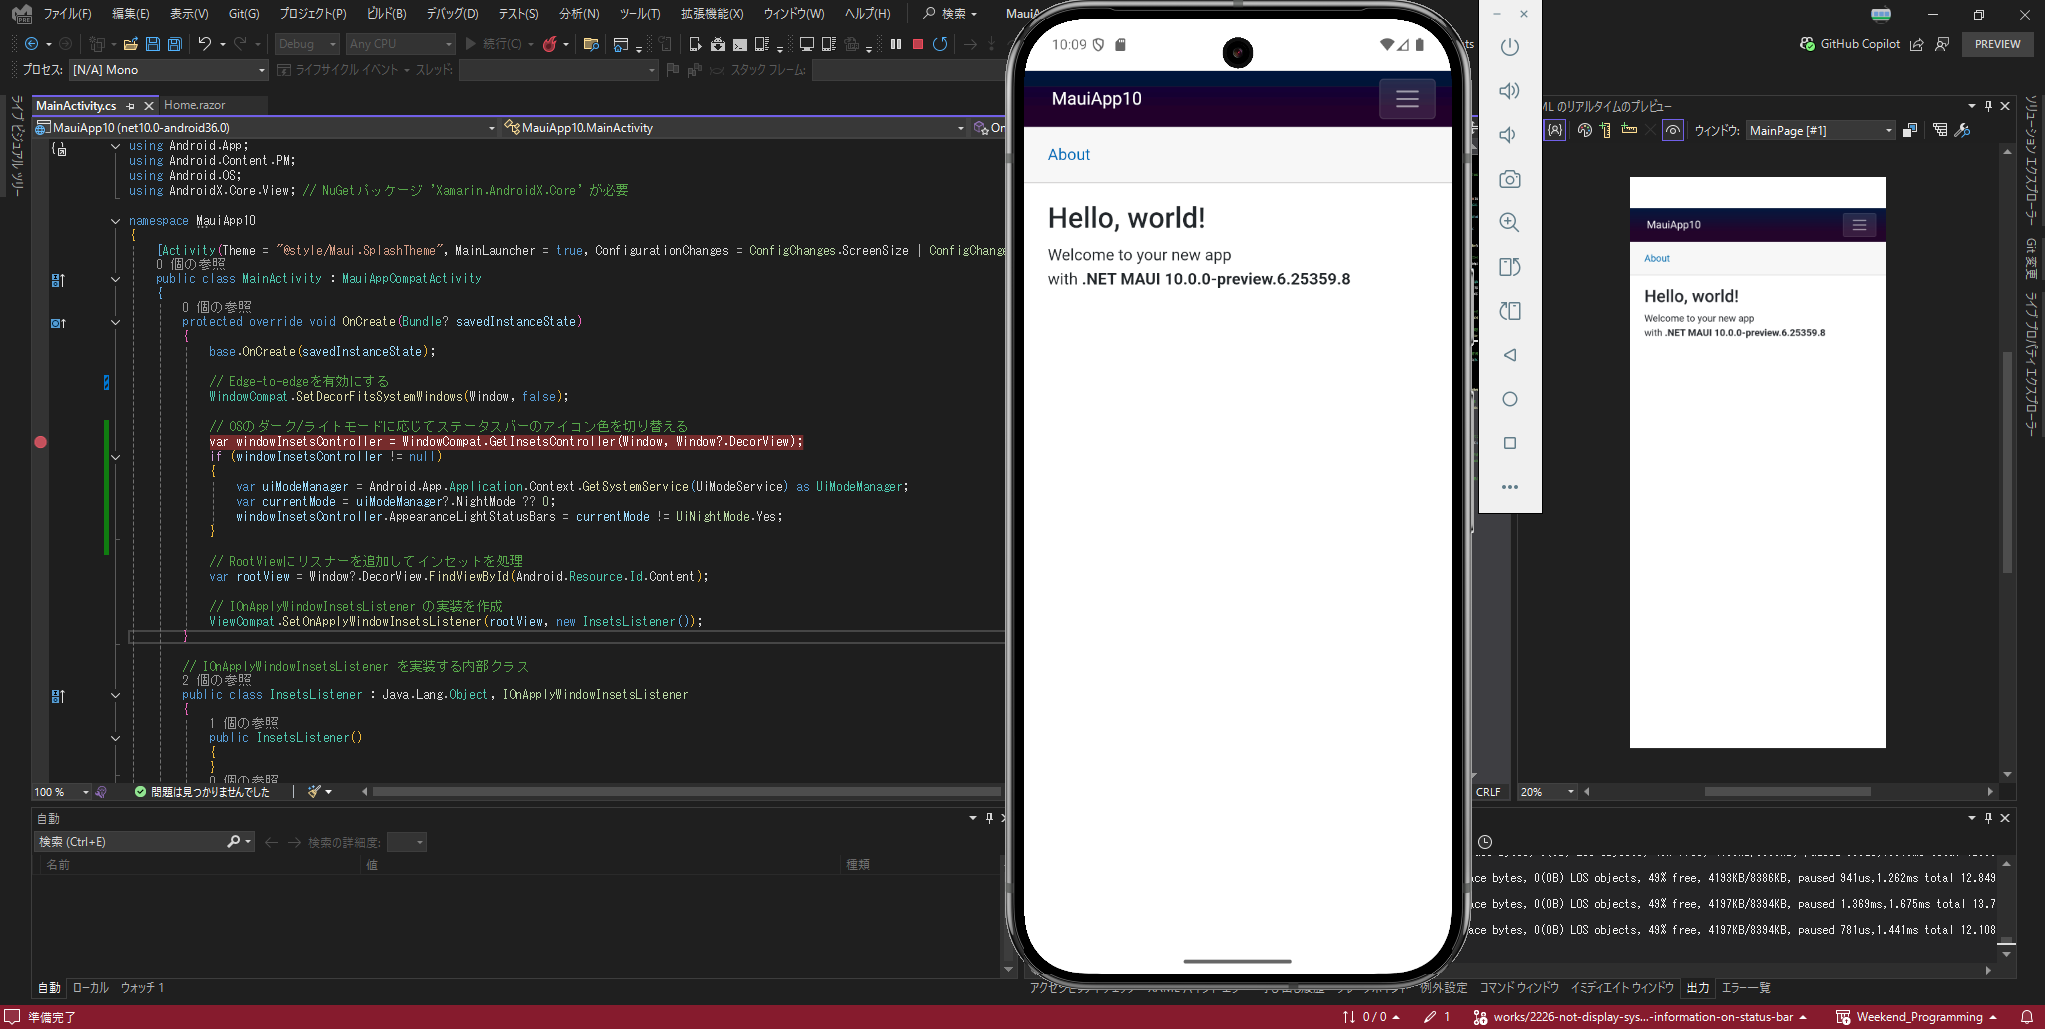Click the code editor horizontal scrollbar
The image size is (2045, 1029).
[686, 792]
